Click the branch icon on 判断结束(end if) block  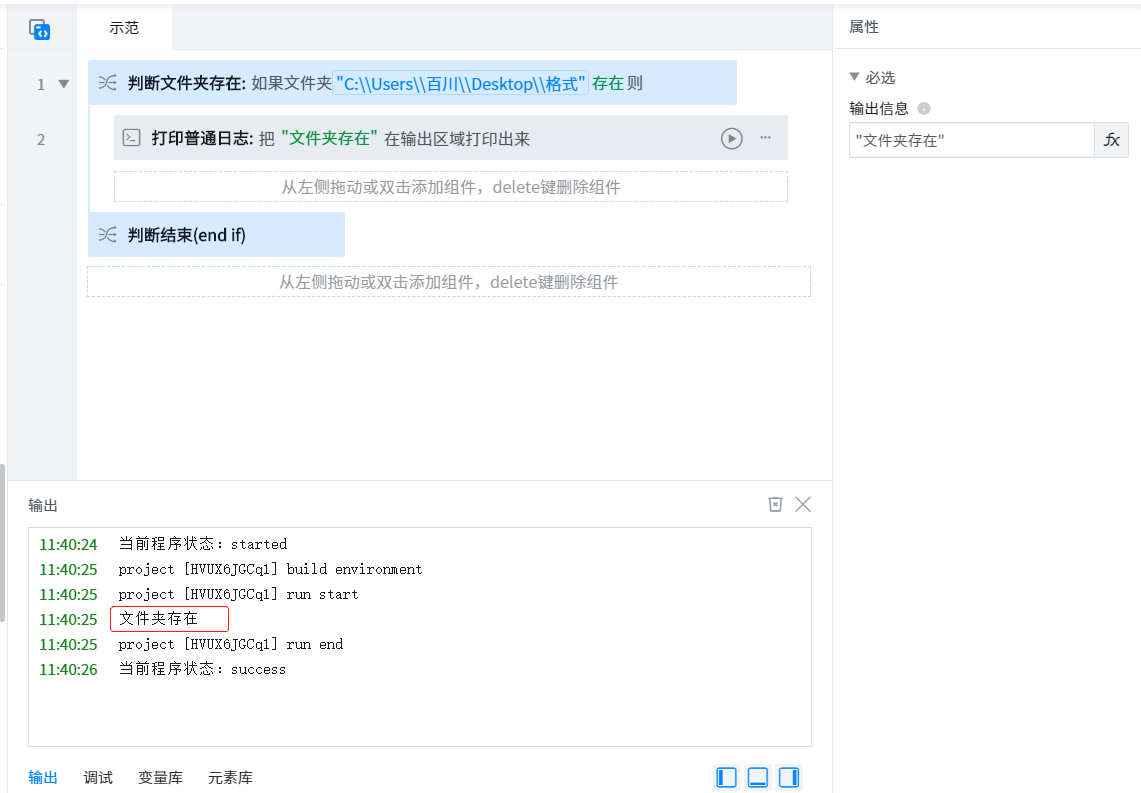[108, 235]
